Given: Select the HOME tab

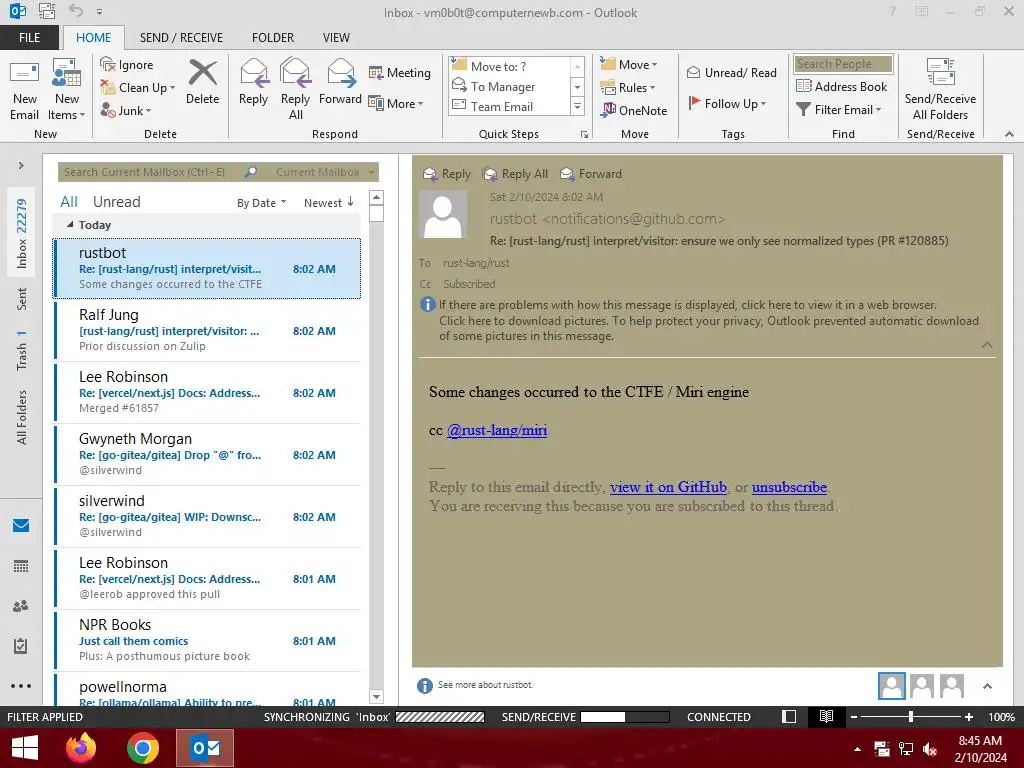Looking at the screenshot, I should (93, 38).
